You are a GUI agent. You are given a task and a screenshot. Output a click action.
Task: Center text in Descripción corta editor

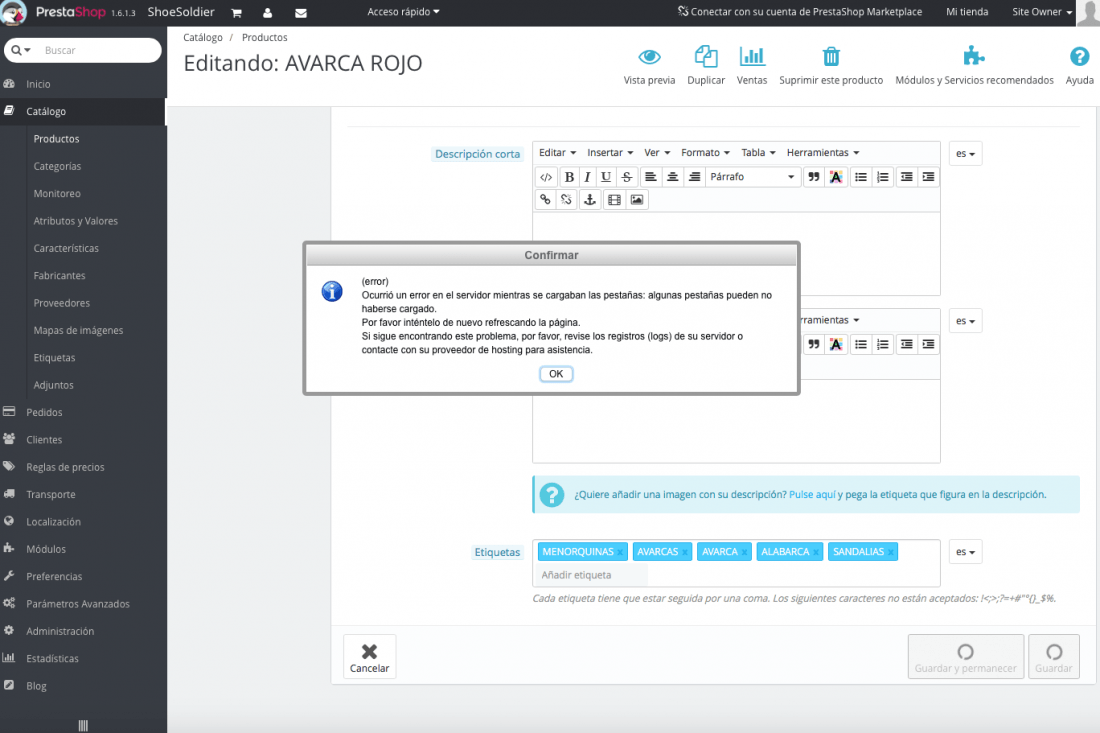672,177
